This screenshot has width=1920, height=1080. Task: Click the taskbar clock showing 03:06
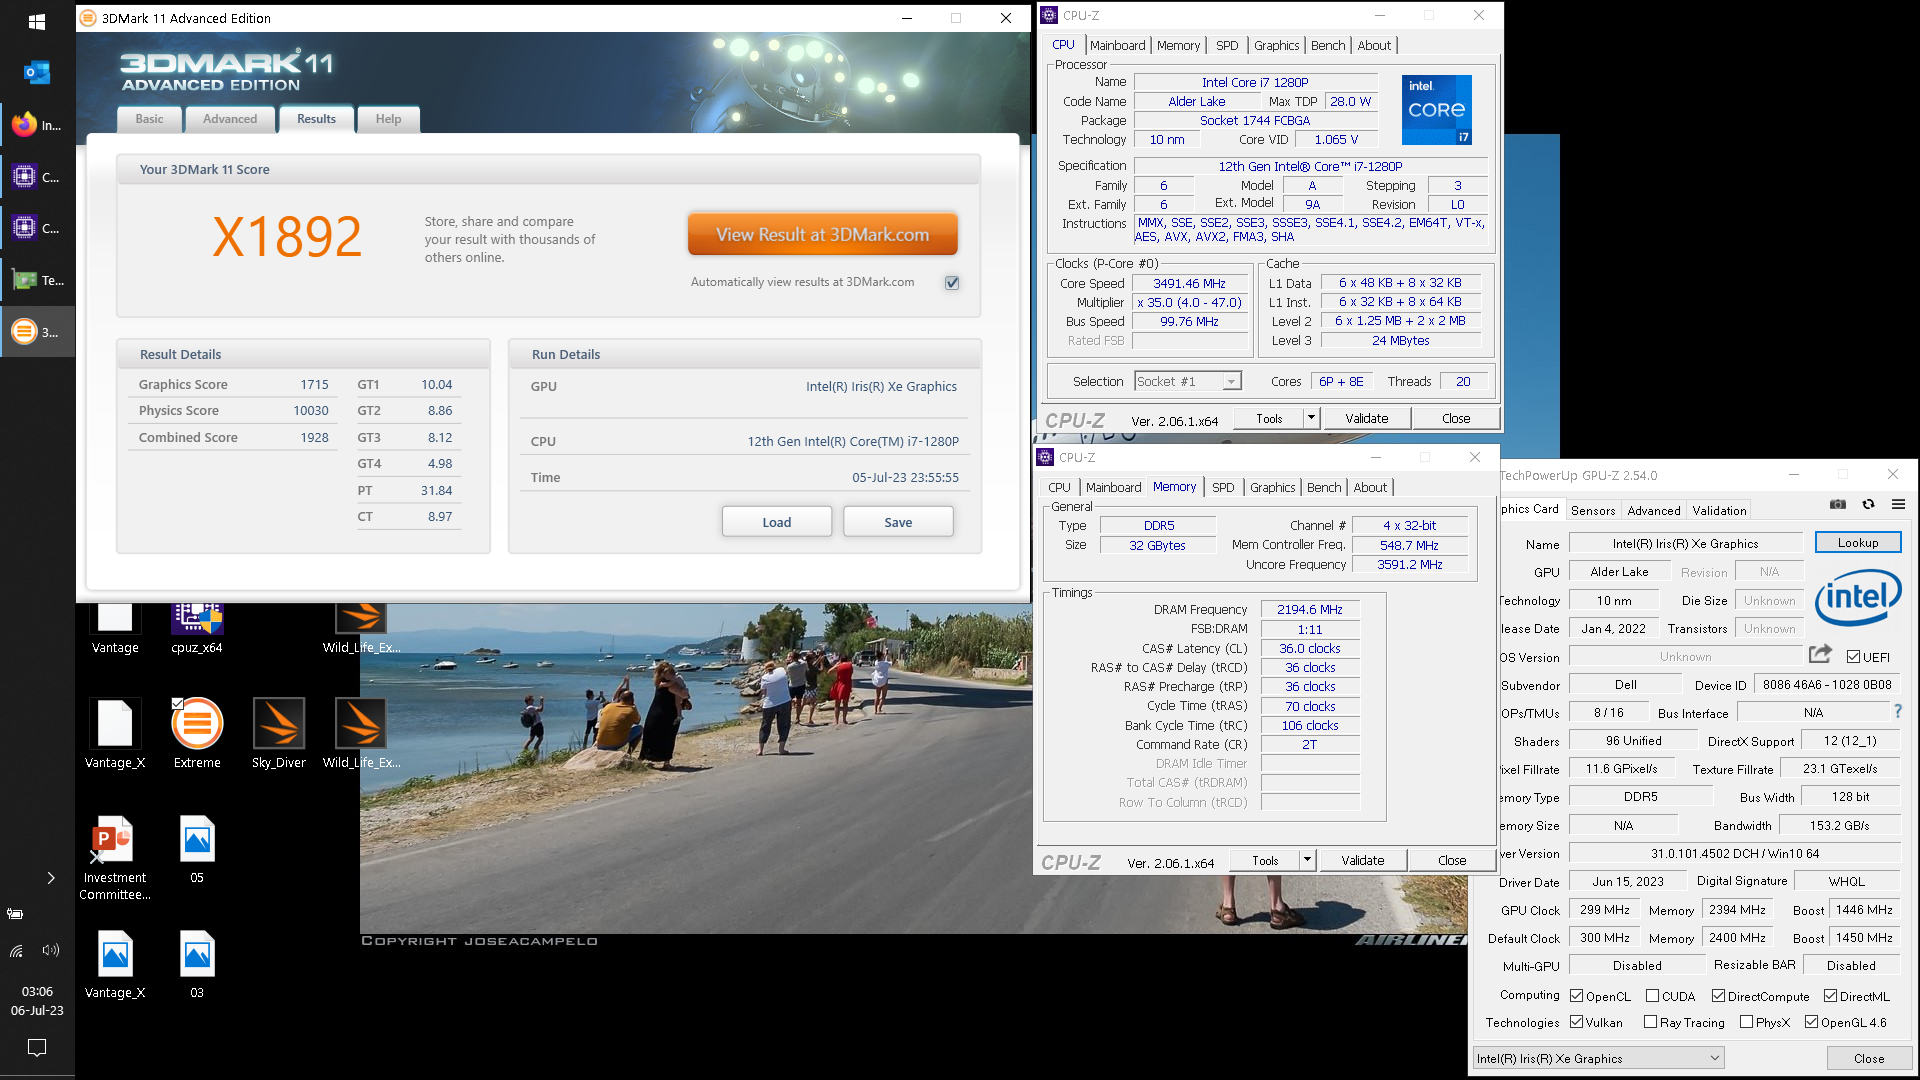point(37,1001)
